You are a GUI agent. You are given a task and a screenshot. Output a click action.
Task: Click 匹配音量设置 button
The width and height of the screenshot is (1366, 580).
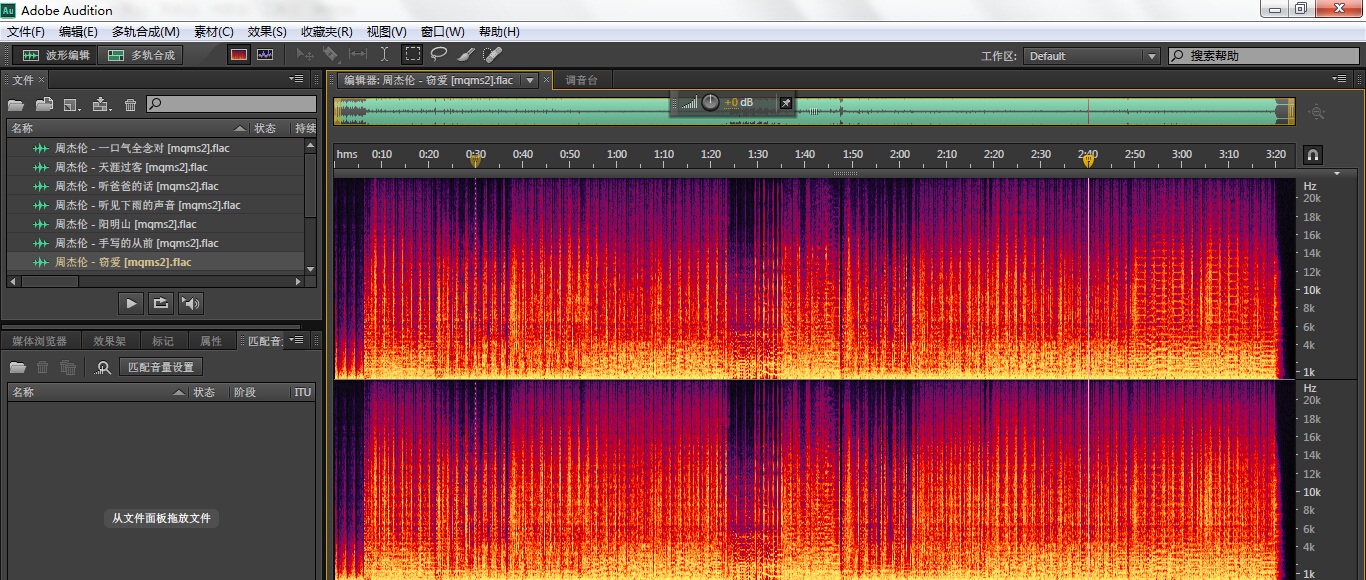tap(161, 367)
